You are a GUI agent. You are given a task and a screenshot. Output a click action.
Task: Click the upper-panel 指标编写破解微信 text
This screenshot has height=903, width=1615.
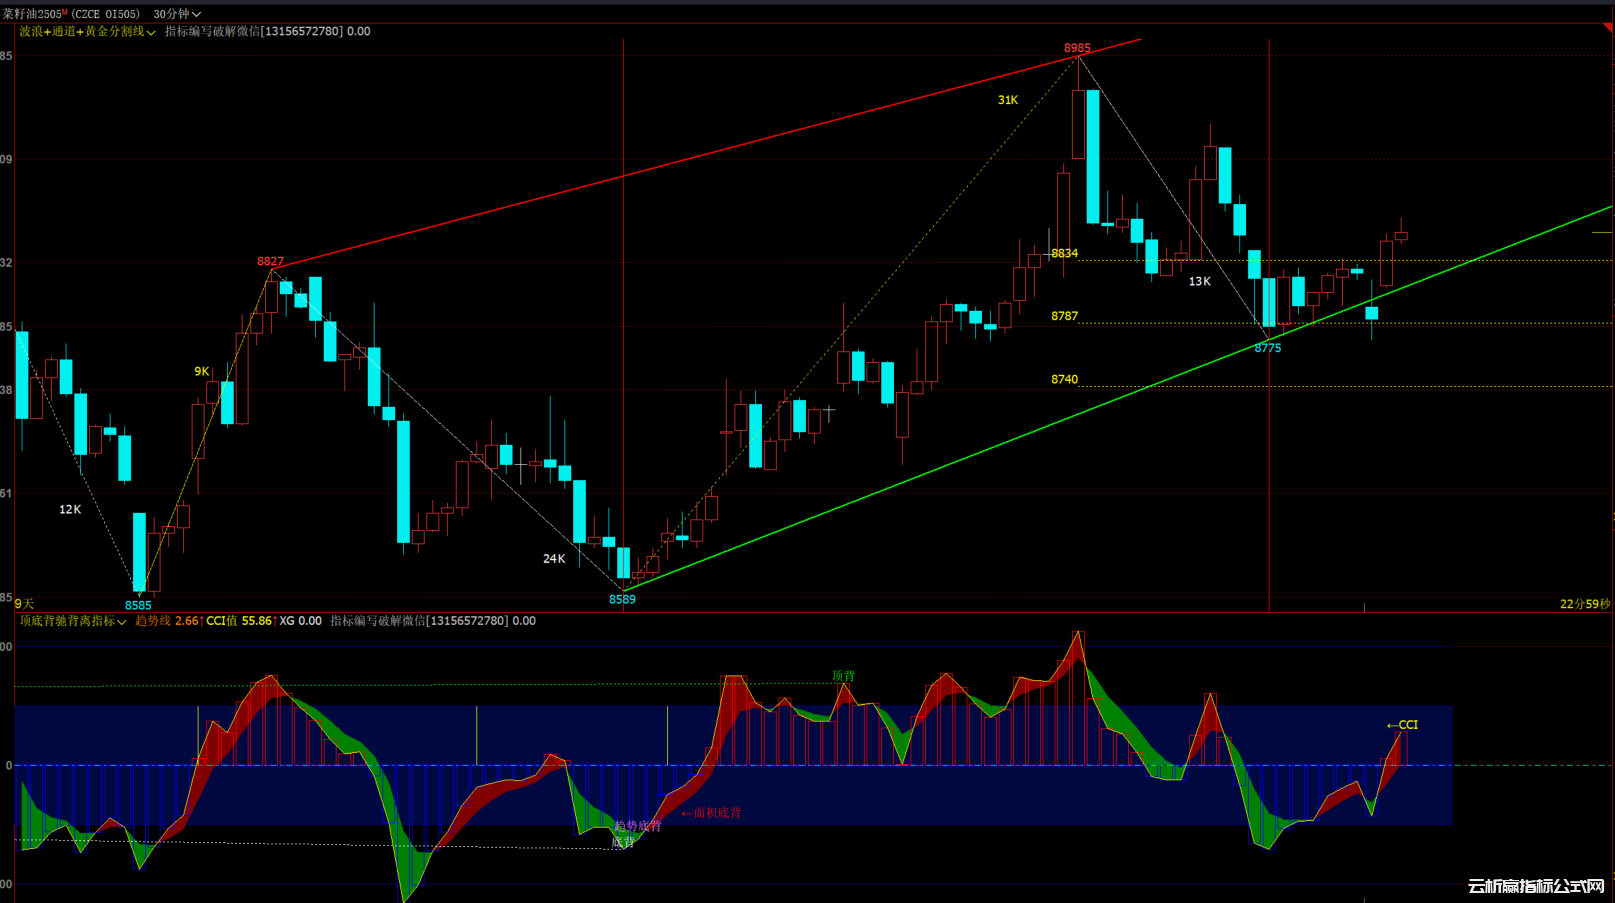pyautogui.click(x=267, y=32)
